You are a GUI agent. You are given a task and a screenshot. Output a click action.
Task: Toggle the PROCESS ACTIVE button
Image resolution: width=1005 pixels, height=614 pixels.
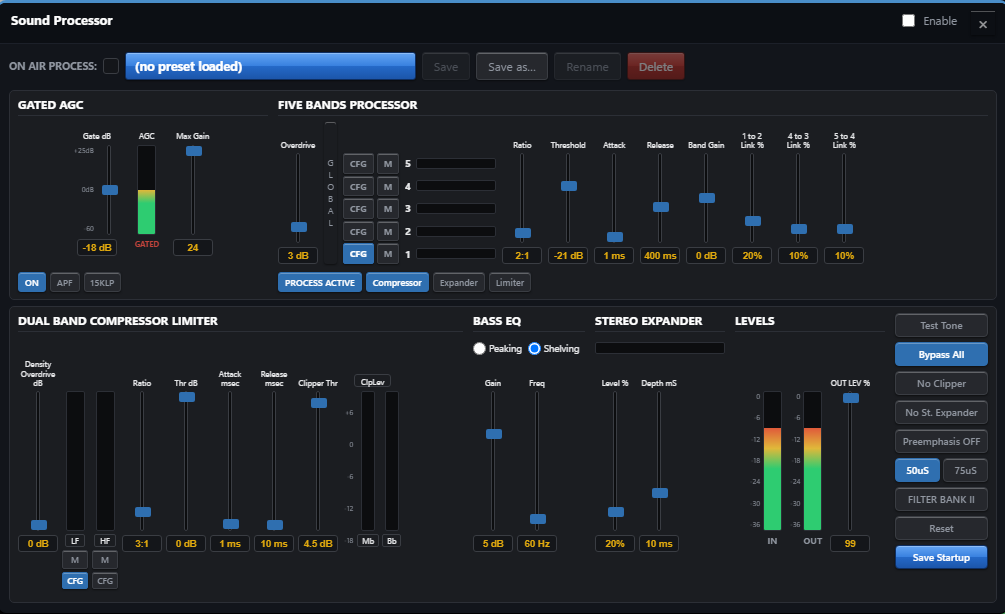click(x=320, y=283)
